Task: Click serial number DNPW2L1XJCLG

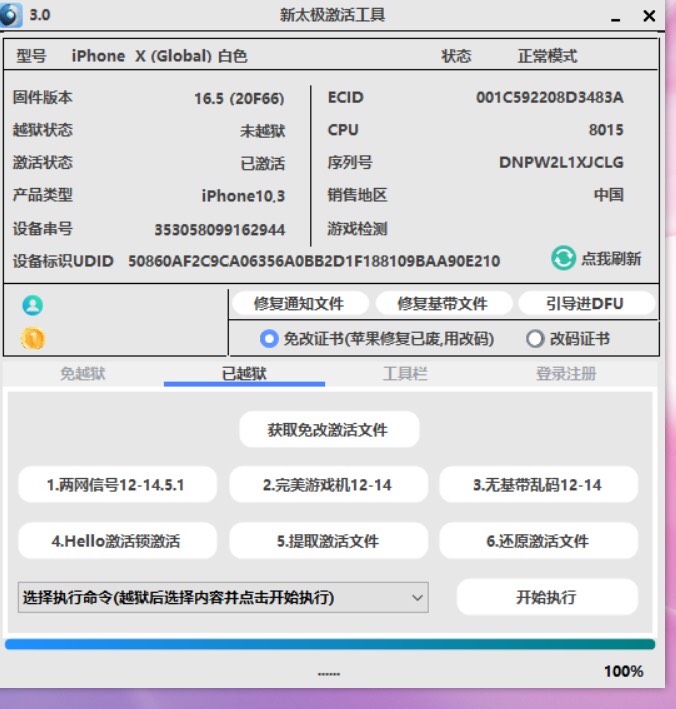Action: pyautogui.click(x=561, y=162)
